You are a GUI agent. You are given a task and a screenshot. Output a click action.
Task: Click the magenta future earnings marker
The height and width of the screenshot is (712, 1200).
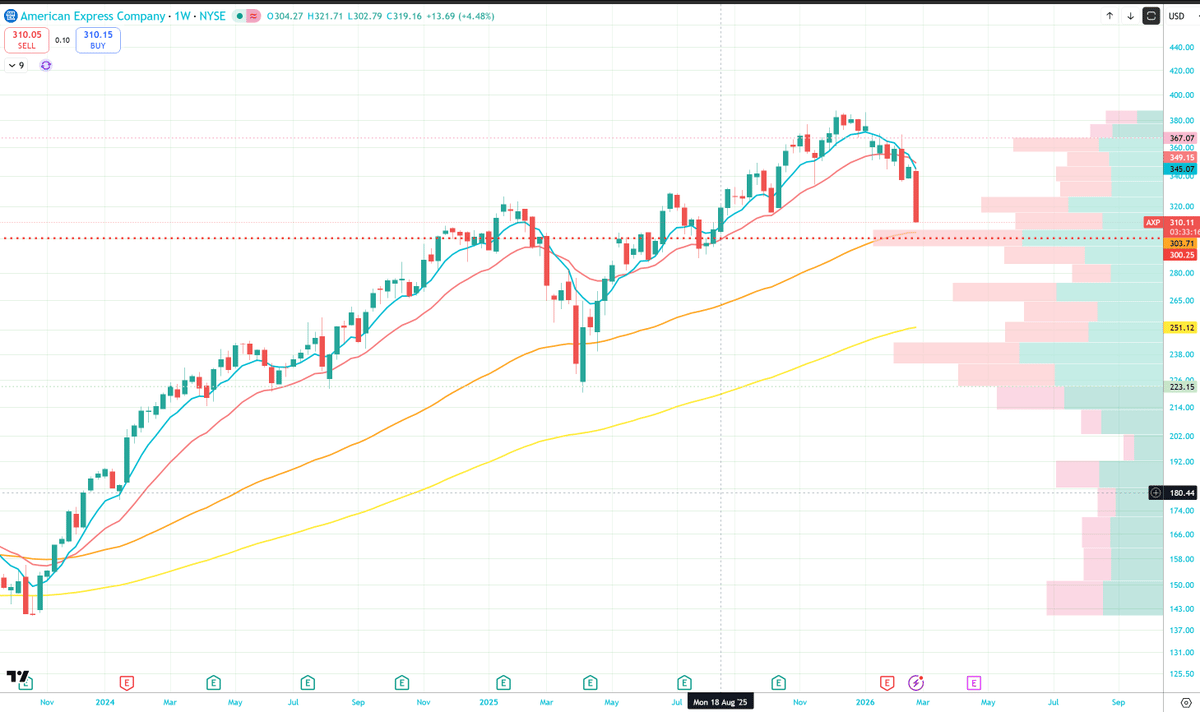click(973, 683)
